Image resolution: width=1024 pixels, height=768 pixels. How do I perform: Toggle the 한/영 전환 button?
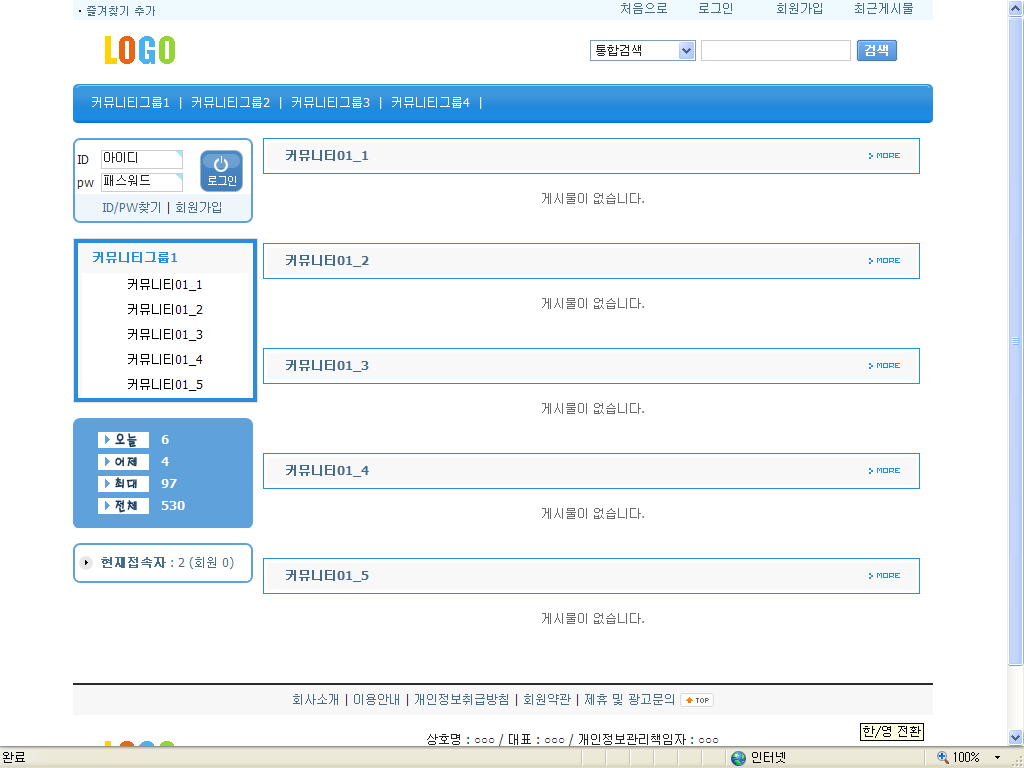pos(892,732)
